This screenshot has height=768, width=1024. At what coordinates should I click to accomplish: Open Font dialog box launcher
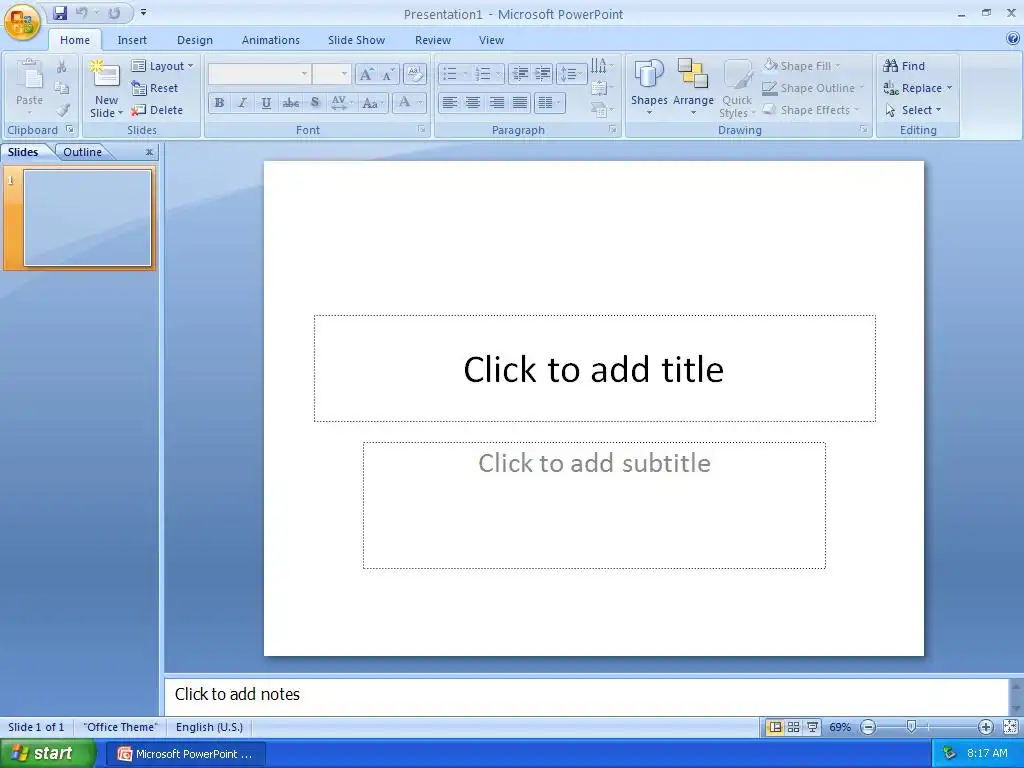422,130
